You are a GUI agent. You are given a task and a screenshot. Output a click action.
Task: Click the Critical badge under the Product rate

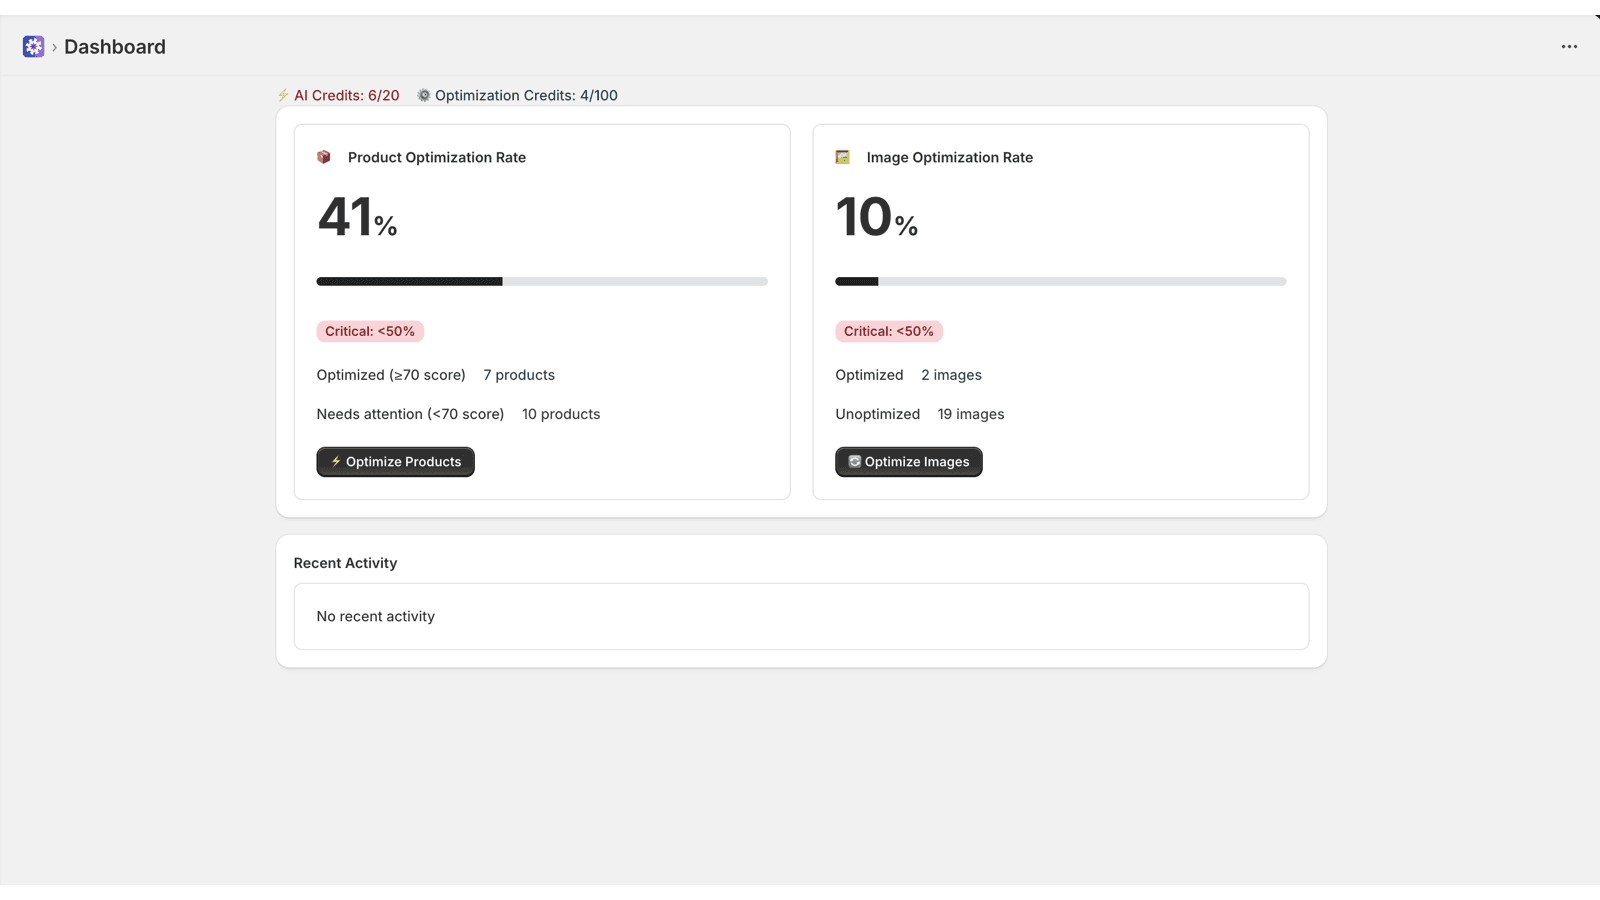[x=370, y=331]
